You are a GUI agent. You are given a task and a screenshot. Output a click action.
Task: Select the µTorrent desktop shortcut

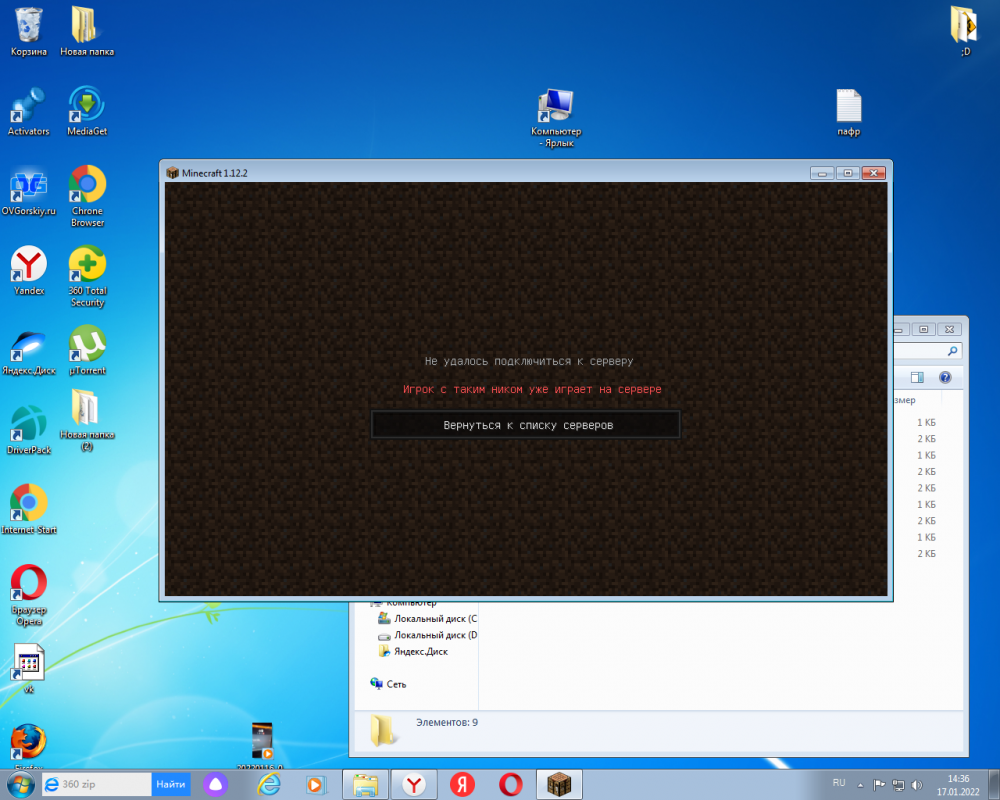[87, 350]
